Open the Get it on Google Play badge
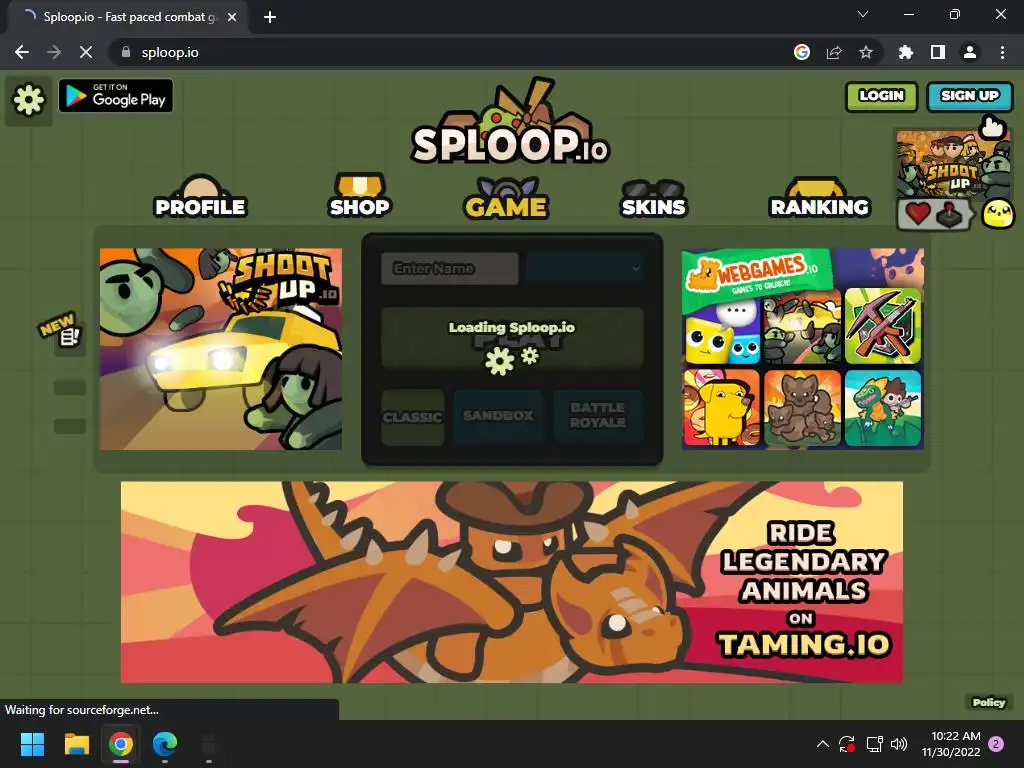The image size is (1024, 768). pyautogui.click(x=116, y=96)
